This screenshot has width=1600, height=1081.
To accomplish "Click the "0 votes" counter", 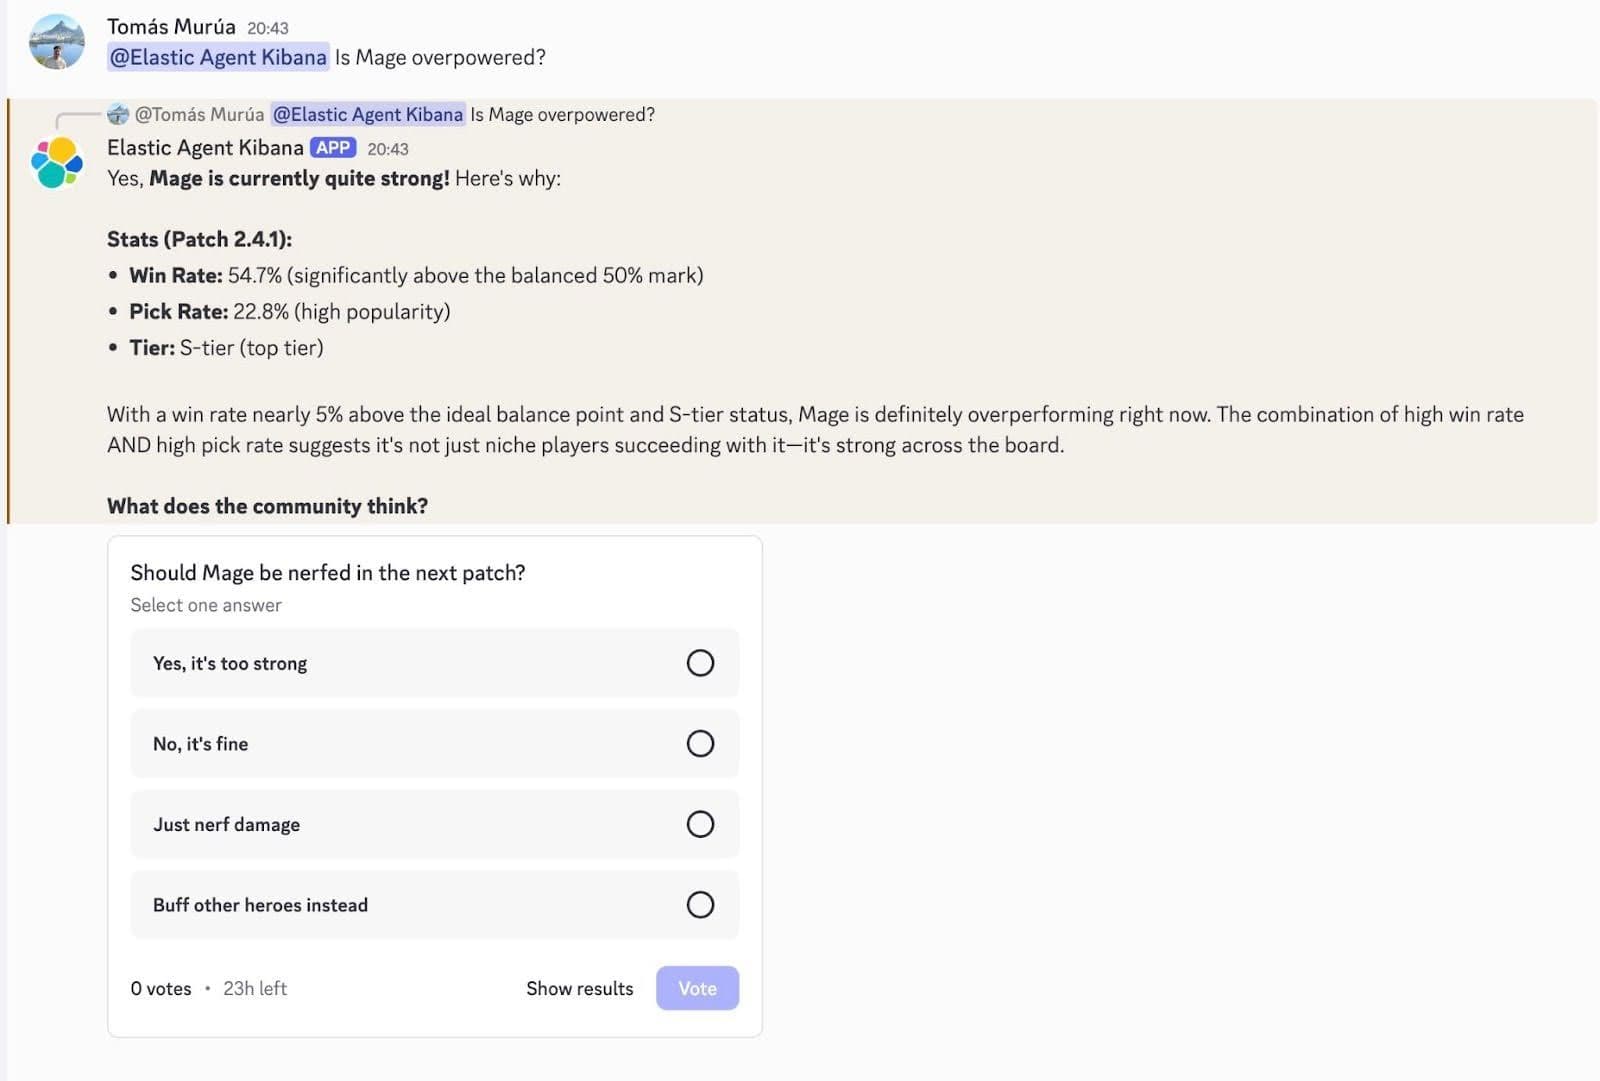I will click(160, 988).
